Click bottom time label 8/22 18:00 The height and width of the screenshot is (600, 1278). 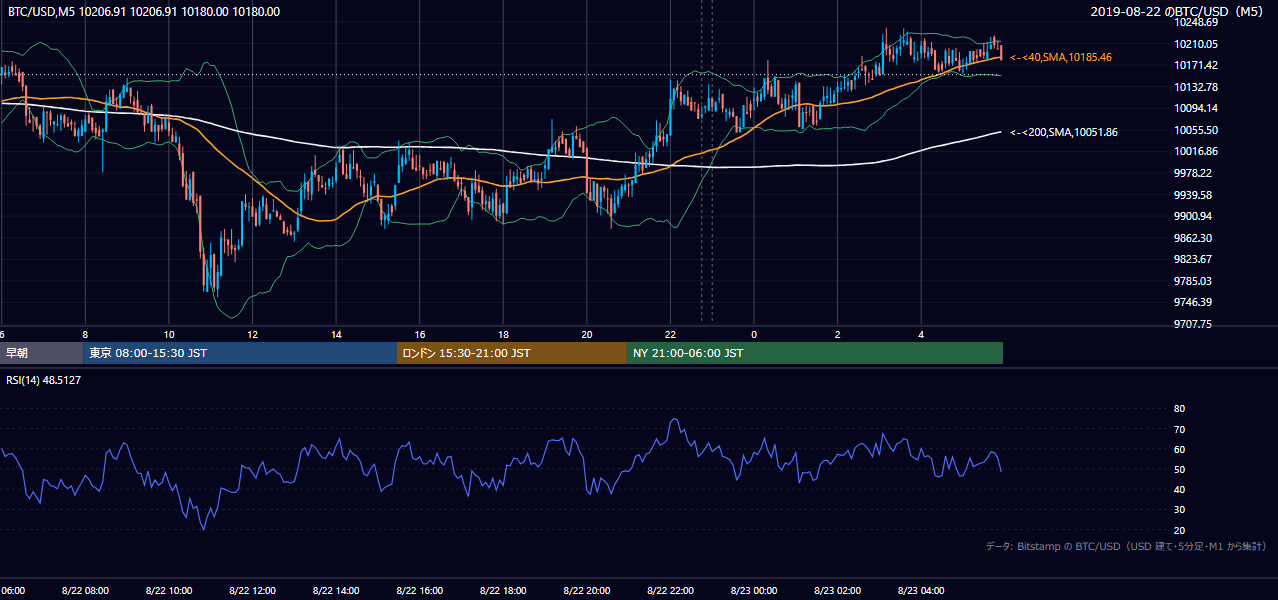tap(503, 591)
